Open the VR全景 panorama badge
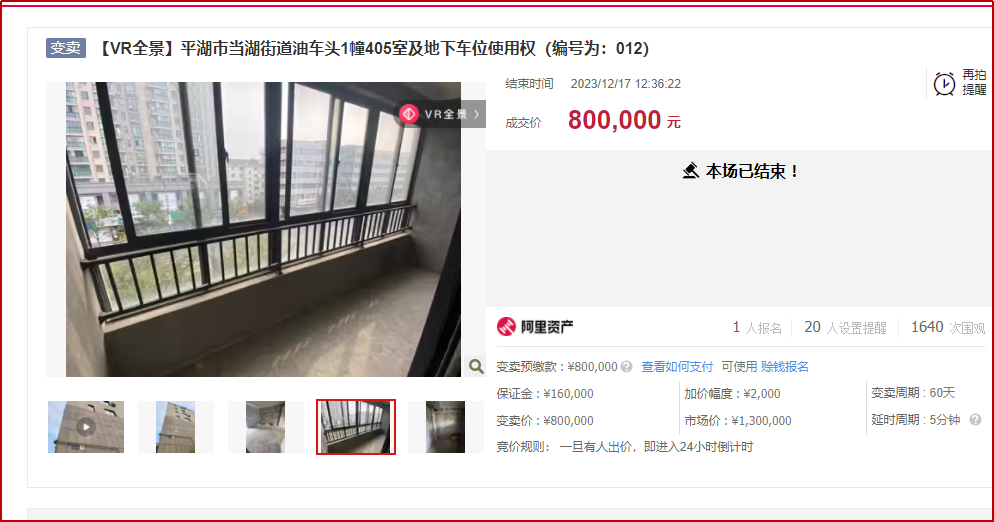Viewport: 994px width, 522px height. (x=441, y=114)
